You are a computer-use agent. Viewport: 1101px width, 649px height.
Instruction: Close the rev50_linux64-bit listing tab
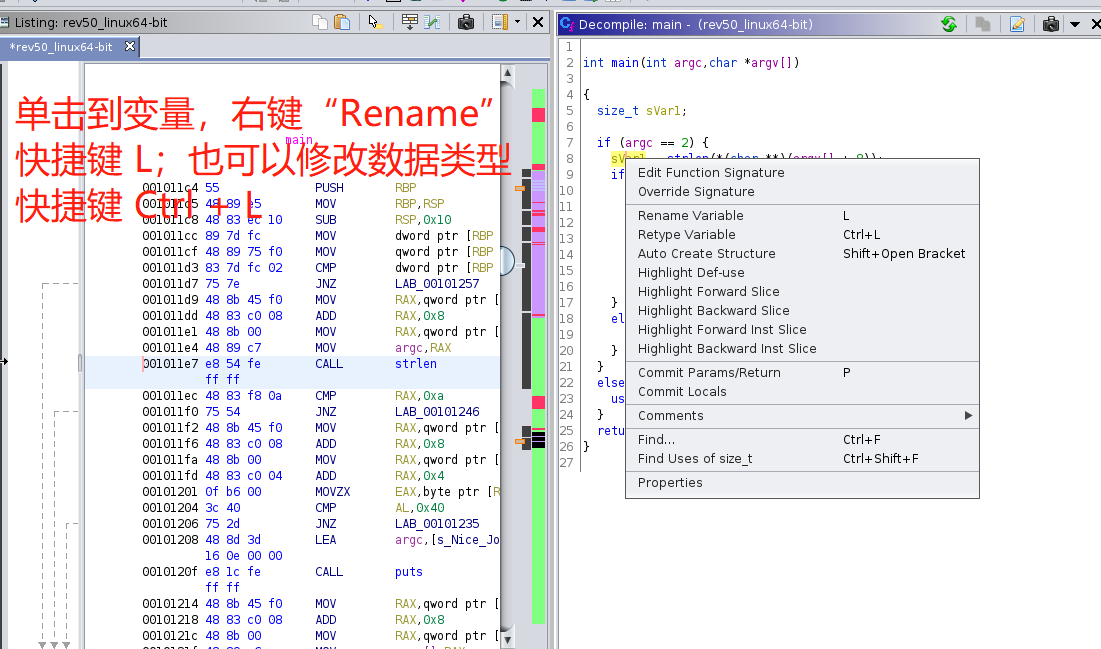tap(130, 46)
